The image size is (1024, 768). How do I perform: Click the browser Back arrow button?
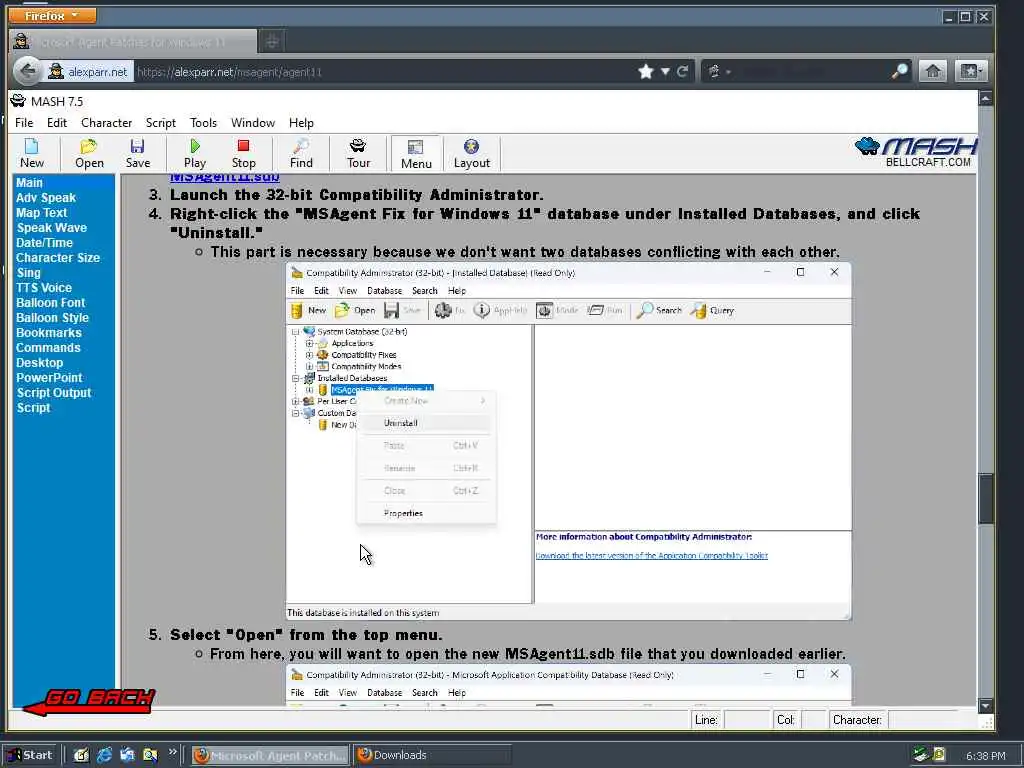click(x=27, y=71)
